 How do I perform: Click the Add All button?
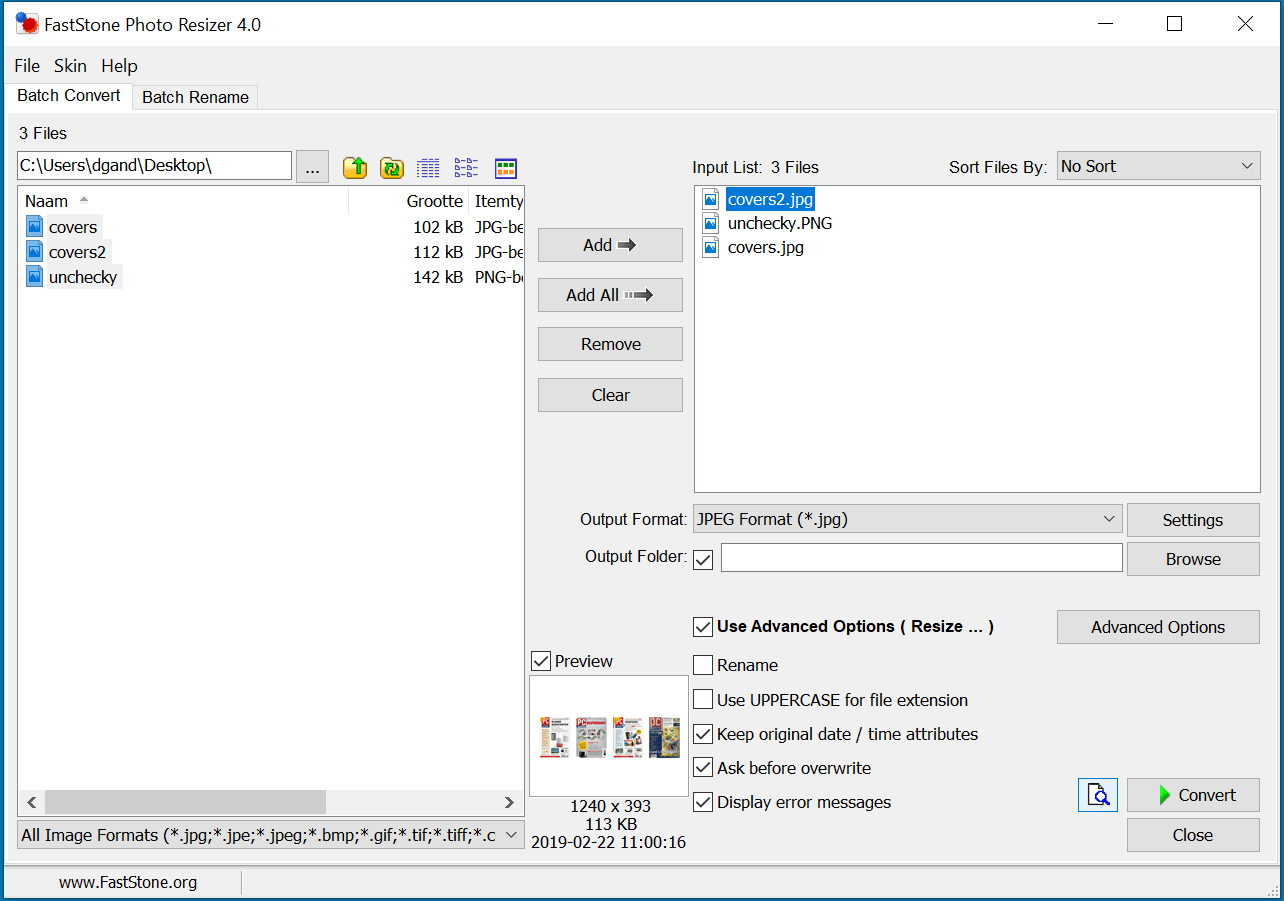pos(610,295)
